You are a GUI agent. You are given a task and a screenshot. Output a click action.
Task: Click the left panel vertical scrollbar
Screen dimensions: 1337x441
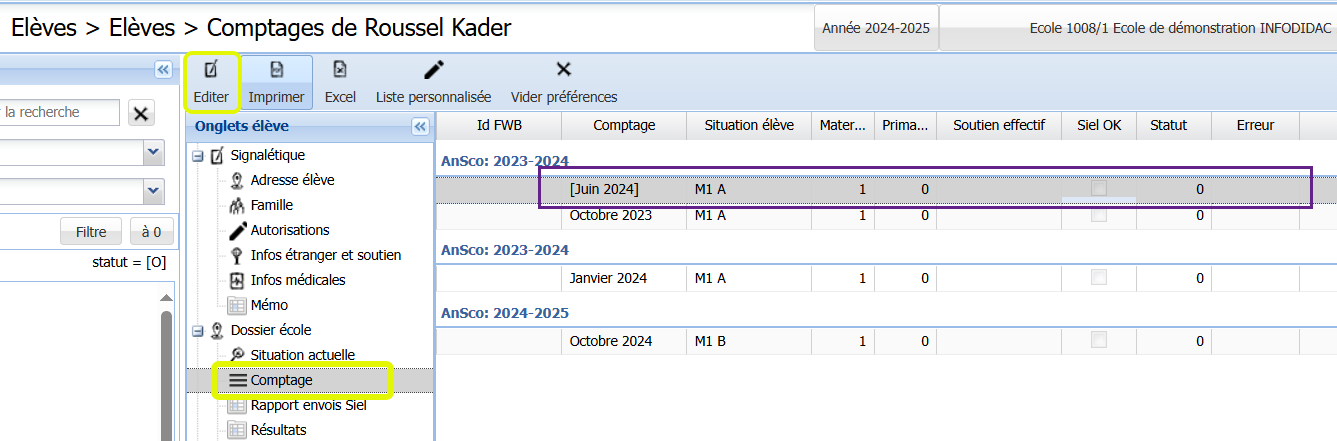coord(166,370)
